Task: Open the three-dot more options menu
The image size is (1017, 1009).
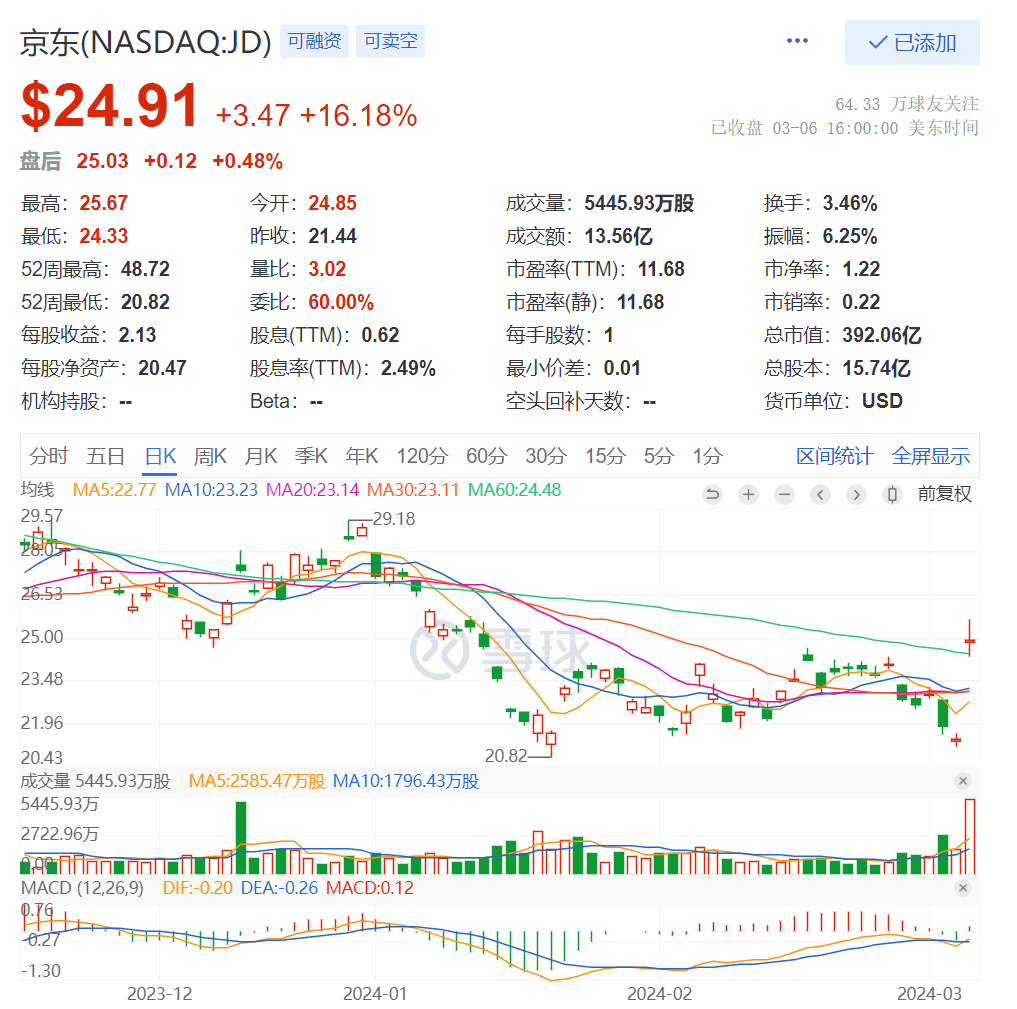Action: (x=797, y=41)
